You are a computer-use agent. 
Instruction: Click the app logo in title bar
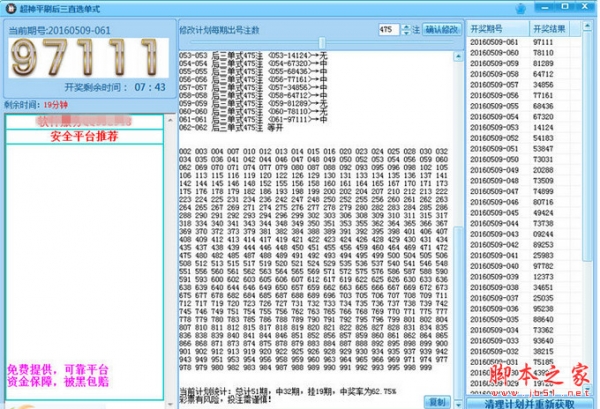pos(11,8)
